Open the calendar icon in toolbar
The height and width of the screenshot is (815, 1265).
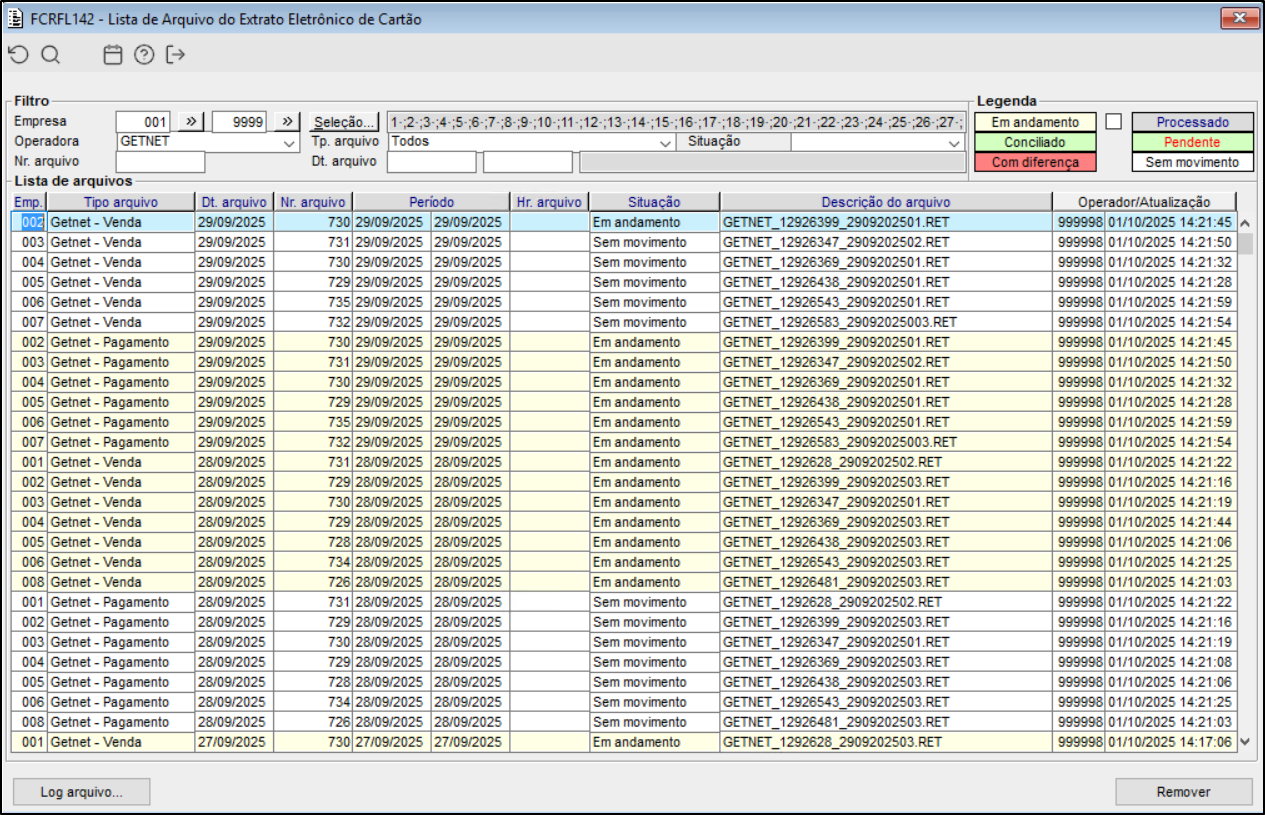113,55
